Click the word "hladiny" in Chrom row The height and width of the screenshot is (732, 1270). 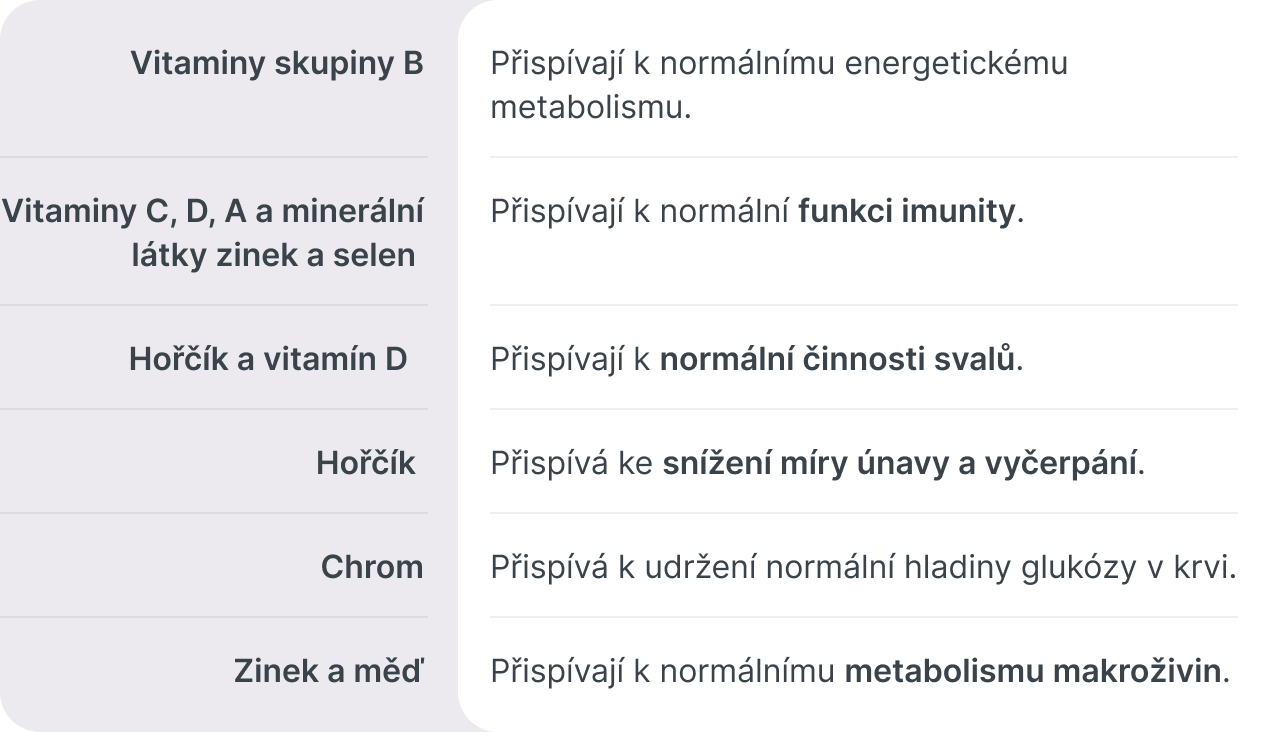coord(951,567)
